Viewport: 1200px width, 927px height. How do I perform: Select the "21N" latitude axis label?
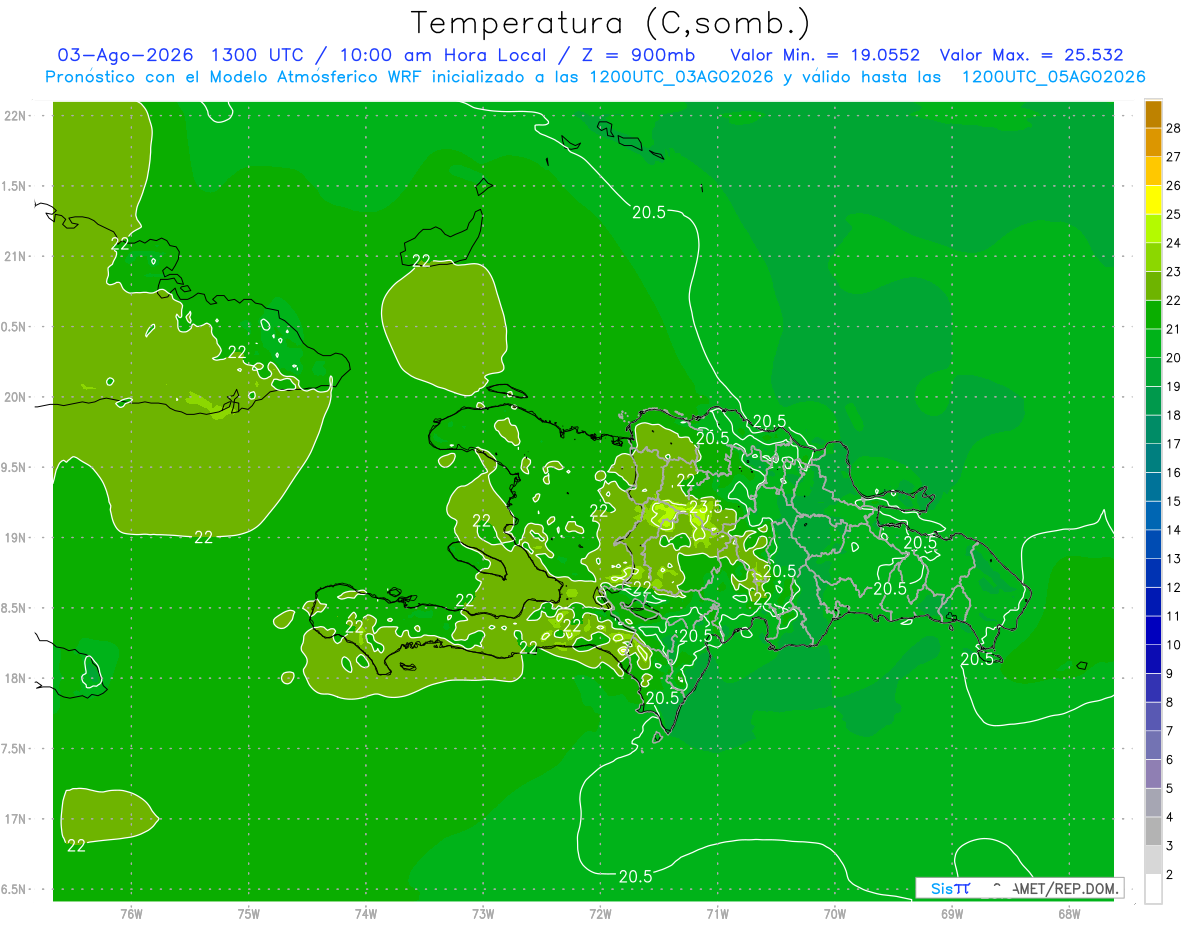click(x=15, y=256)
